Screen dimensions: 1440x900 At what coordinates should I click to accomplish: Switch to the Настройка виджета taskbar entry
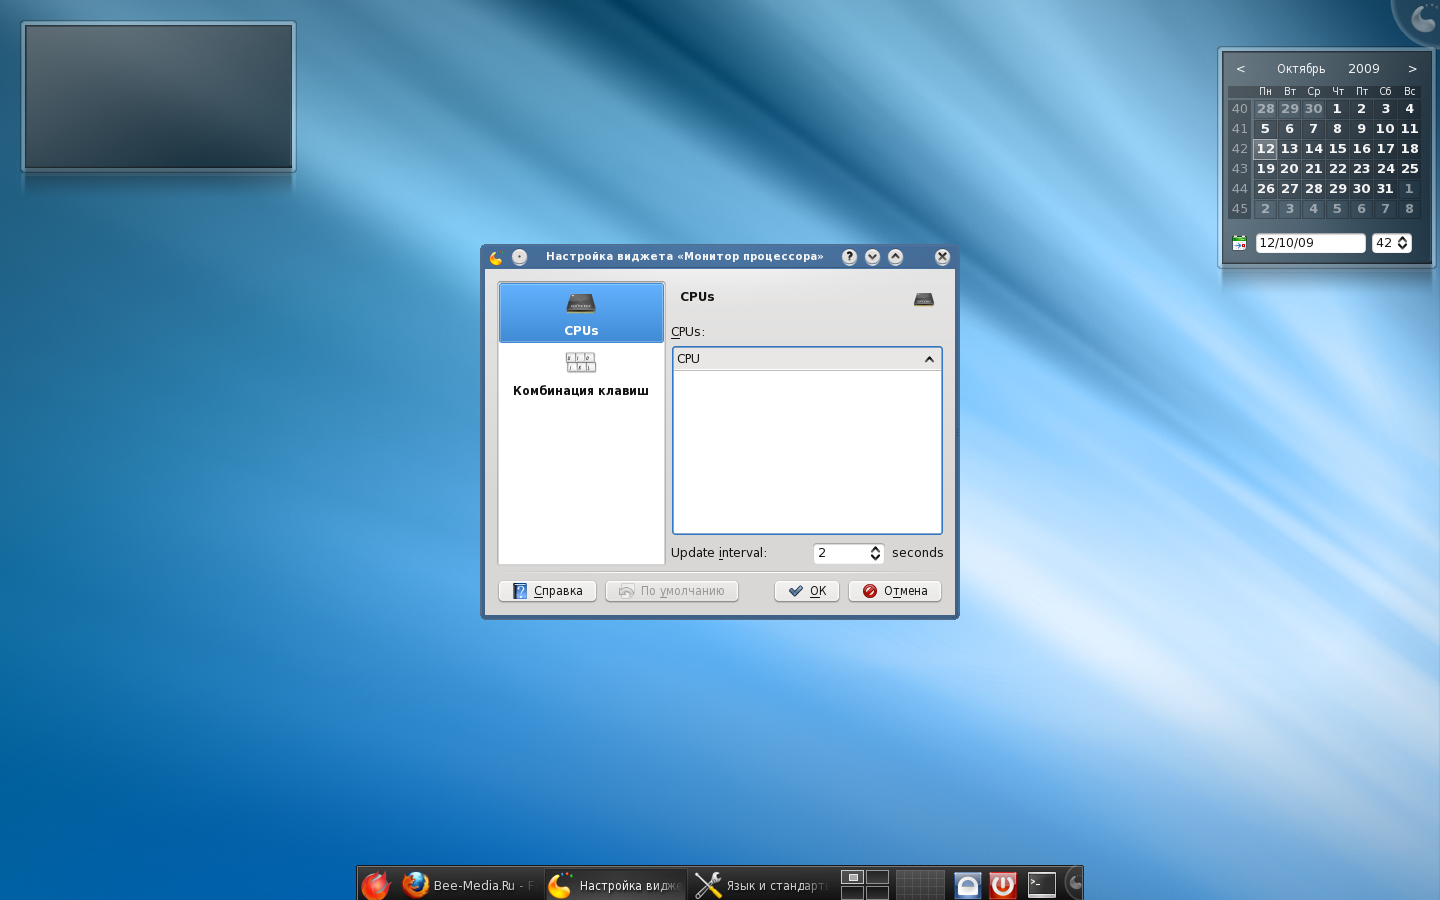616,885
